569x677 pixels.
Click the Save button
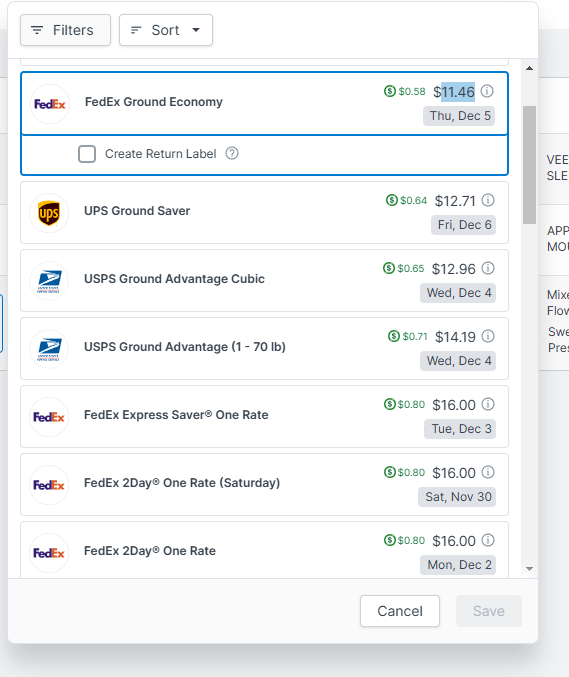coord(489,611)
